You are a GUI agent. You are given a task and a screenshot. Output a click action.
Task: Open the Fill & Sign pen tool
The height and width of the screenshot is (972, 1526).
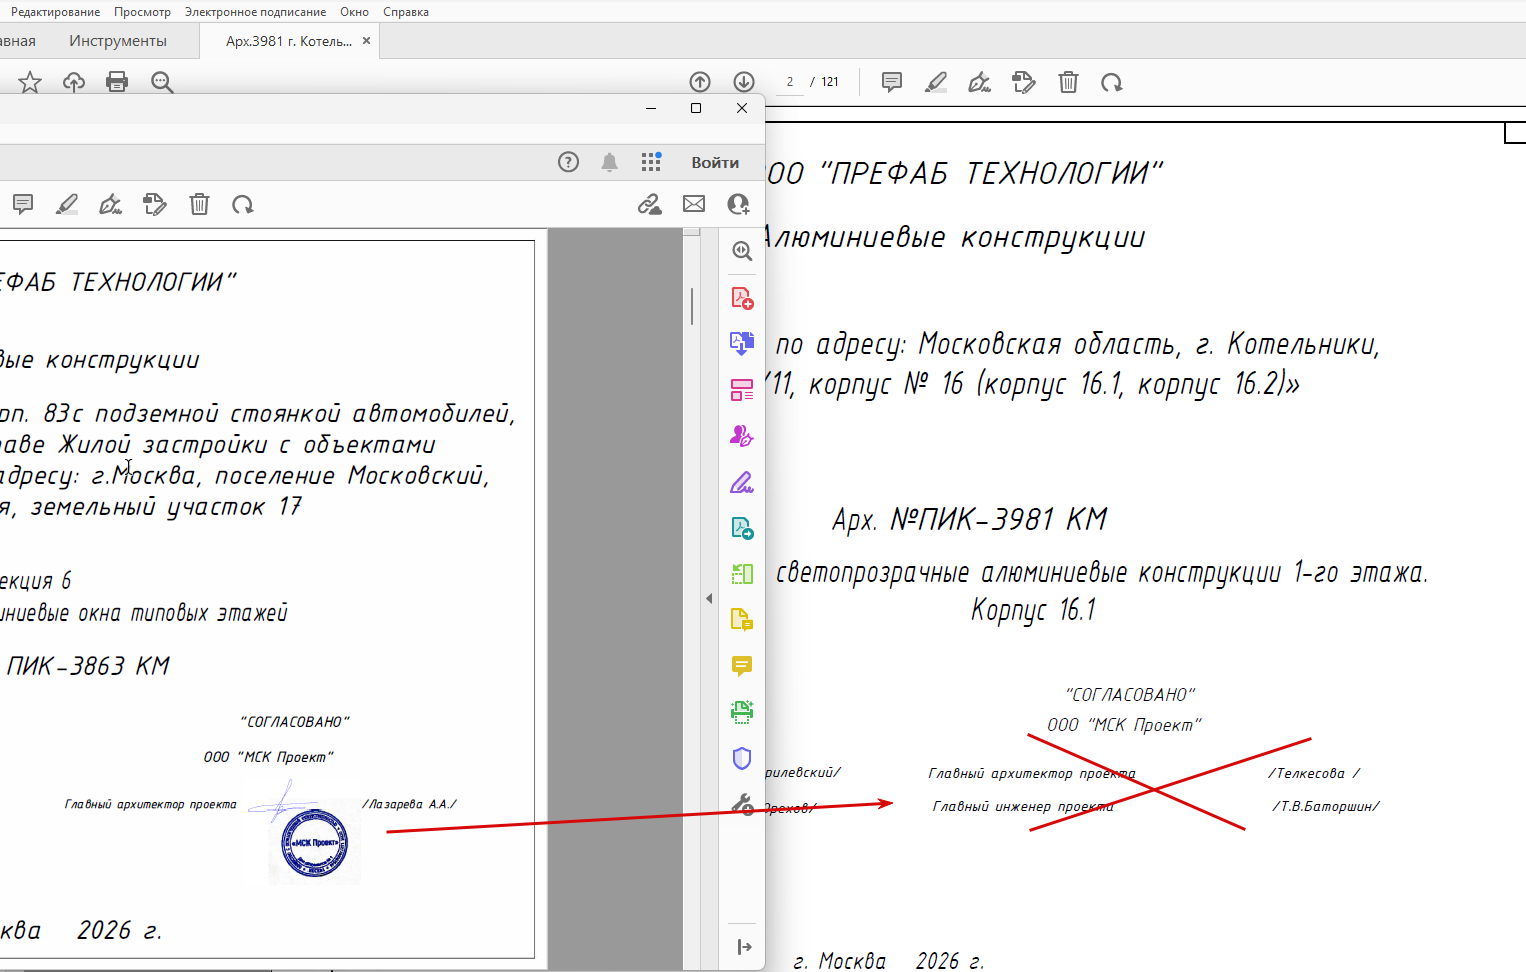coord(742,483)
